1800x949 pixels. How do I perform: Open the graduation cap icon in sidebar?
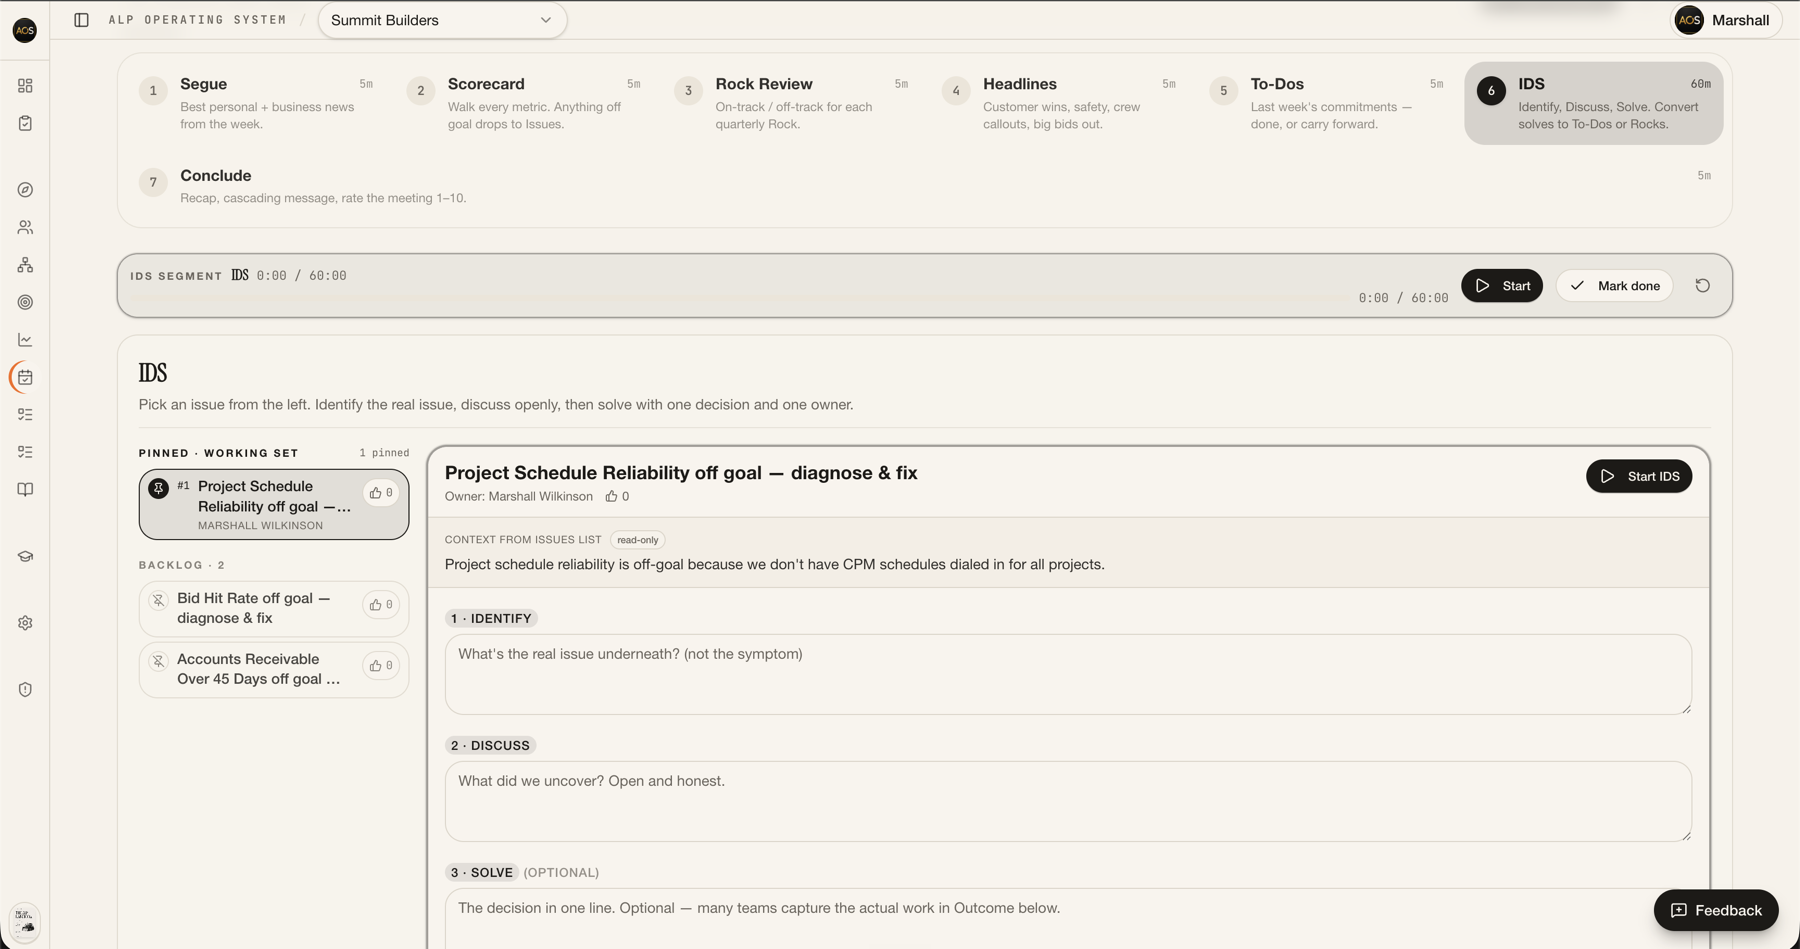click(x=25, y=556)
